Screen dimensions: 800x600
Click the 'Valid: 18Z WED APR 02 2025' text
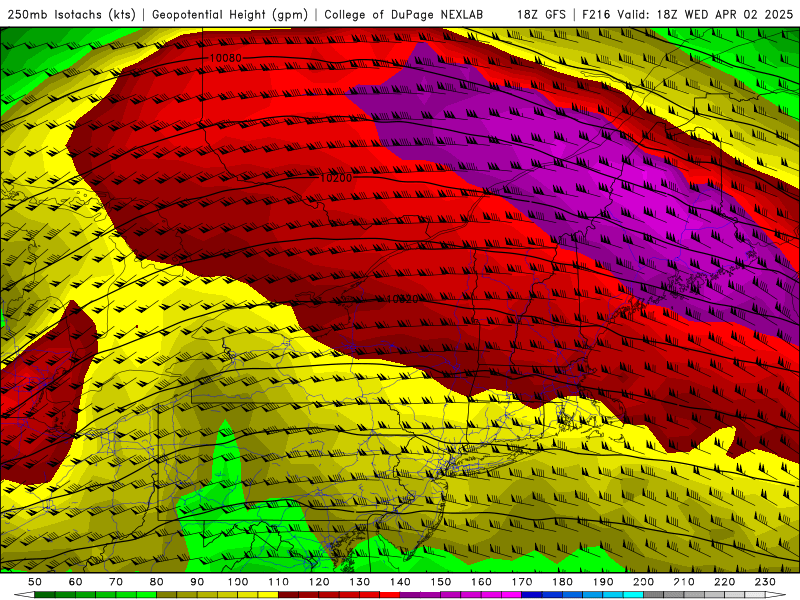(x=705, y=15)
